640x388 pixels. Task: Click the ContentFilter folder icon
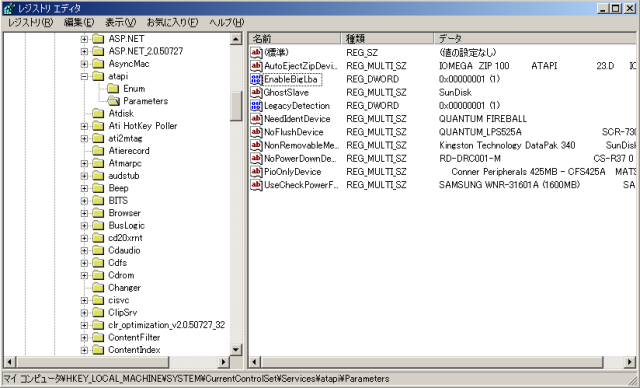pyautogui.click(x=98, y=337)
